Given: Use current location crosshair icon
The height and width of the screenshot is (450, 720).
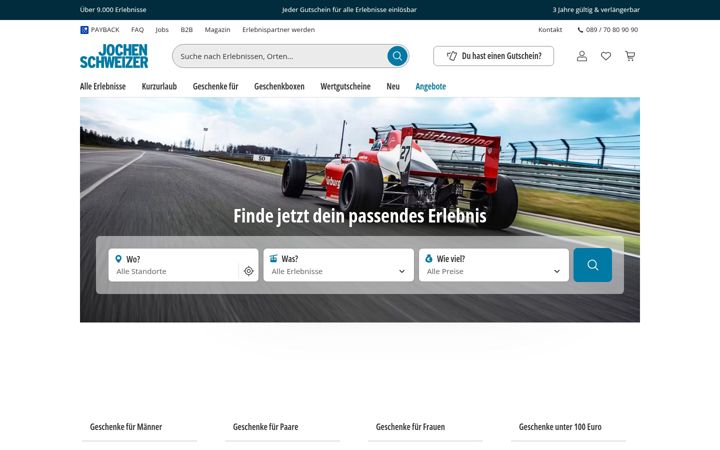Looking at the screenshot, I should tap(248, 271).
